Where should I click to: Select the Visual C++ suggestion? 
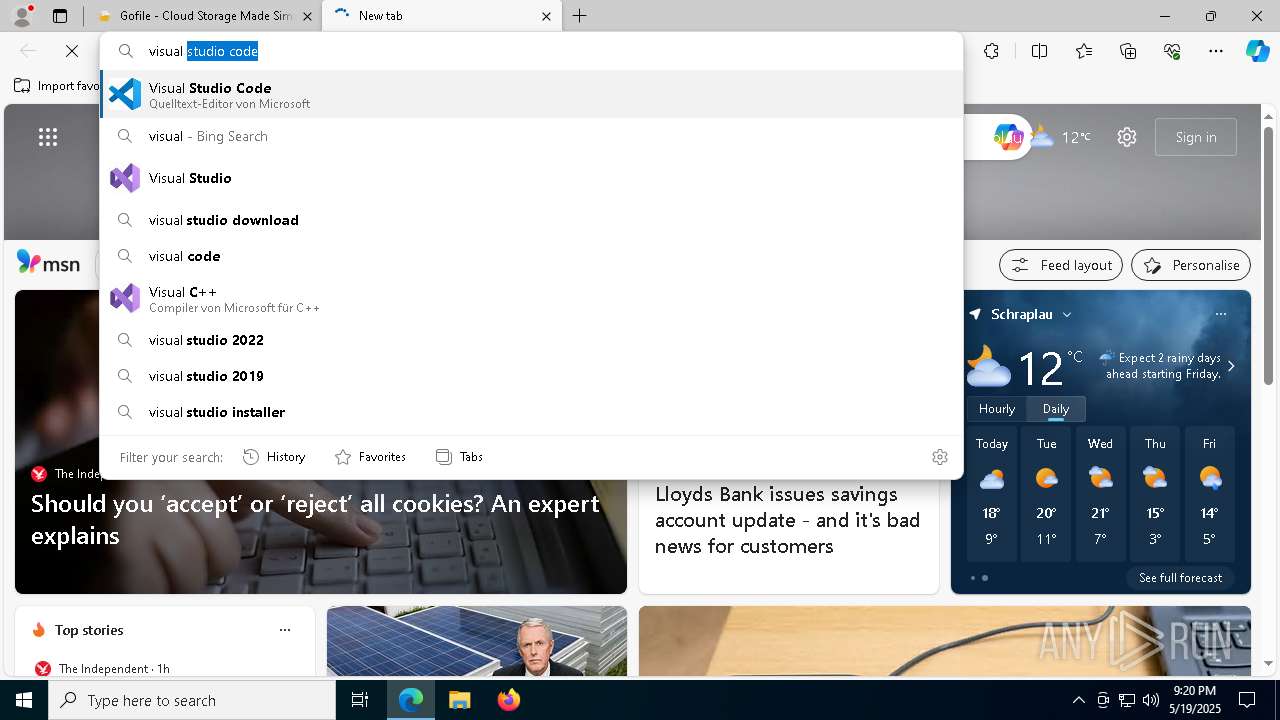coord(532,298)
